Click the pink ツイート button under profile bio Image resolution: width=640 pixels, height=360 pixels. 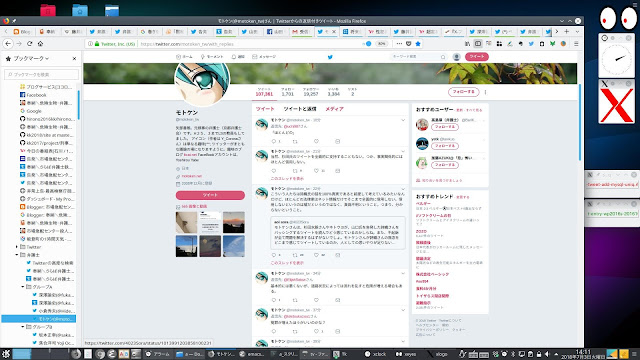pos(210,195)
